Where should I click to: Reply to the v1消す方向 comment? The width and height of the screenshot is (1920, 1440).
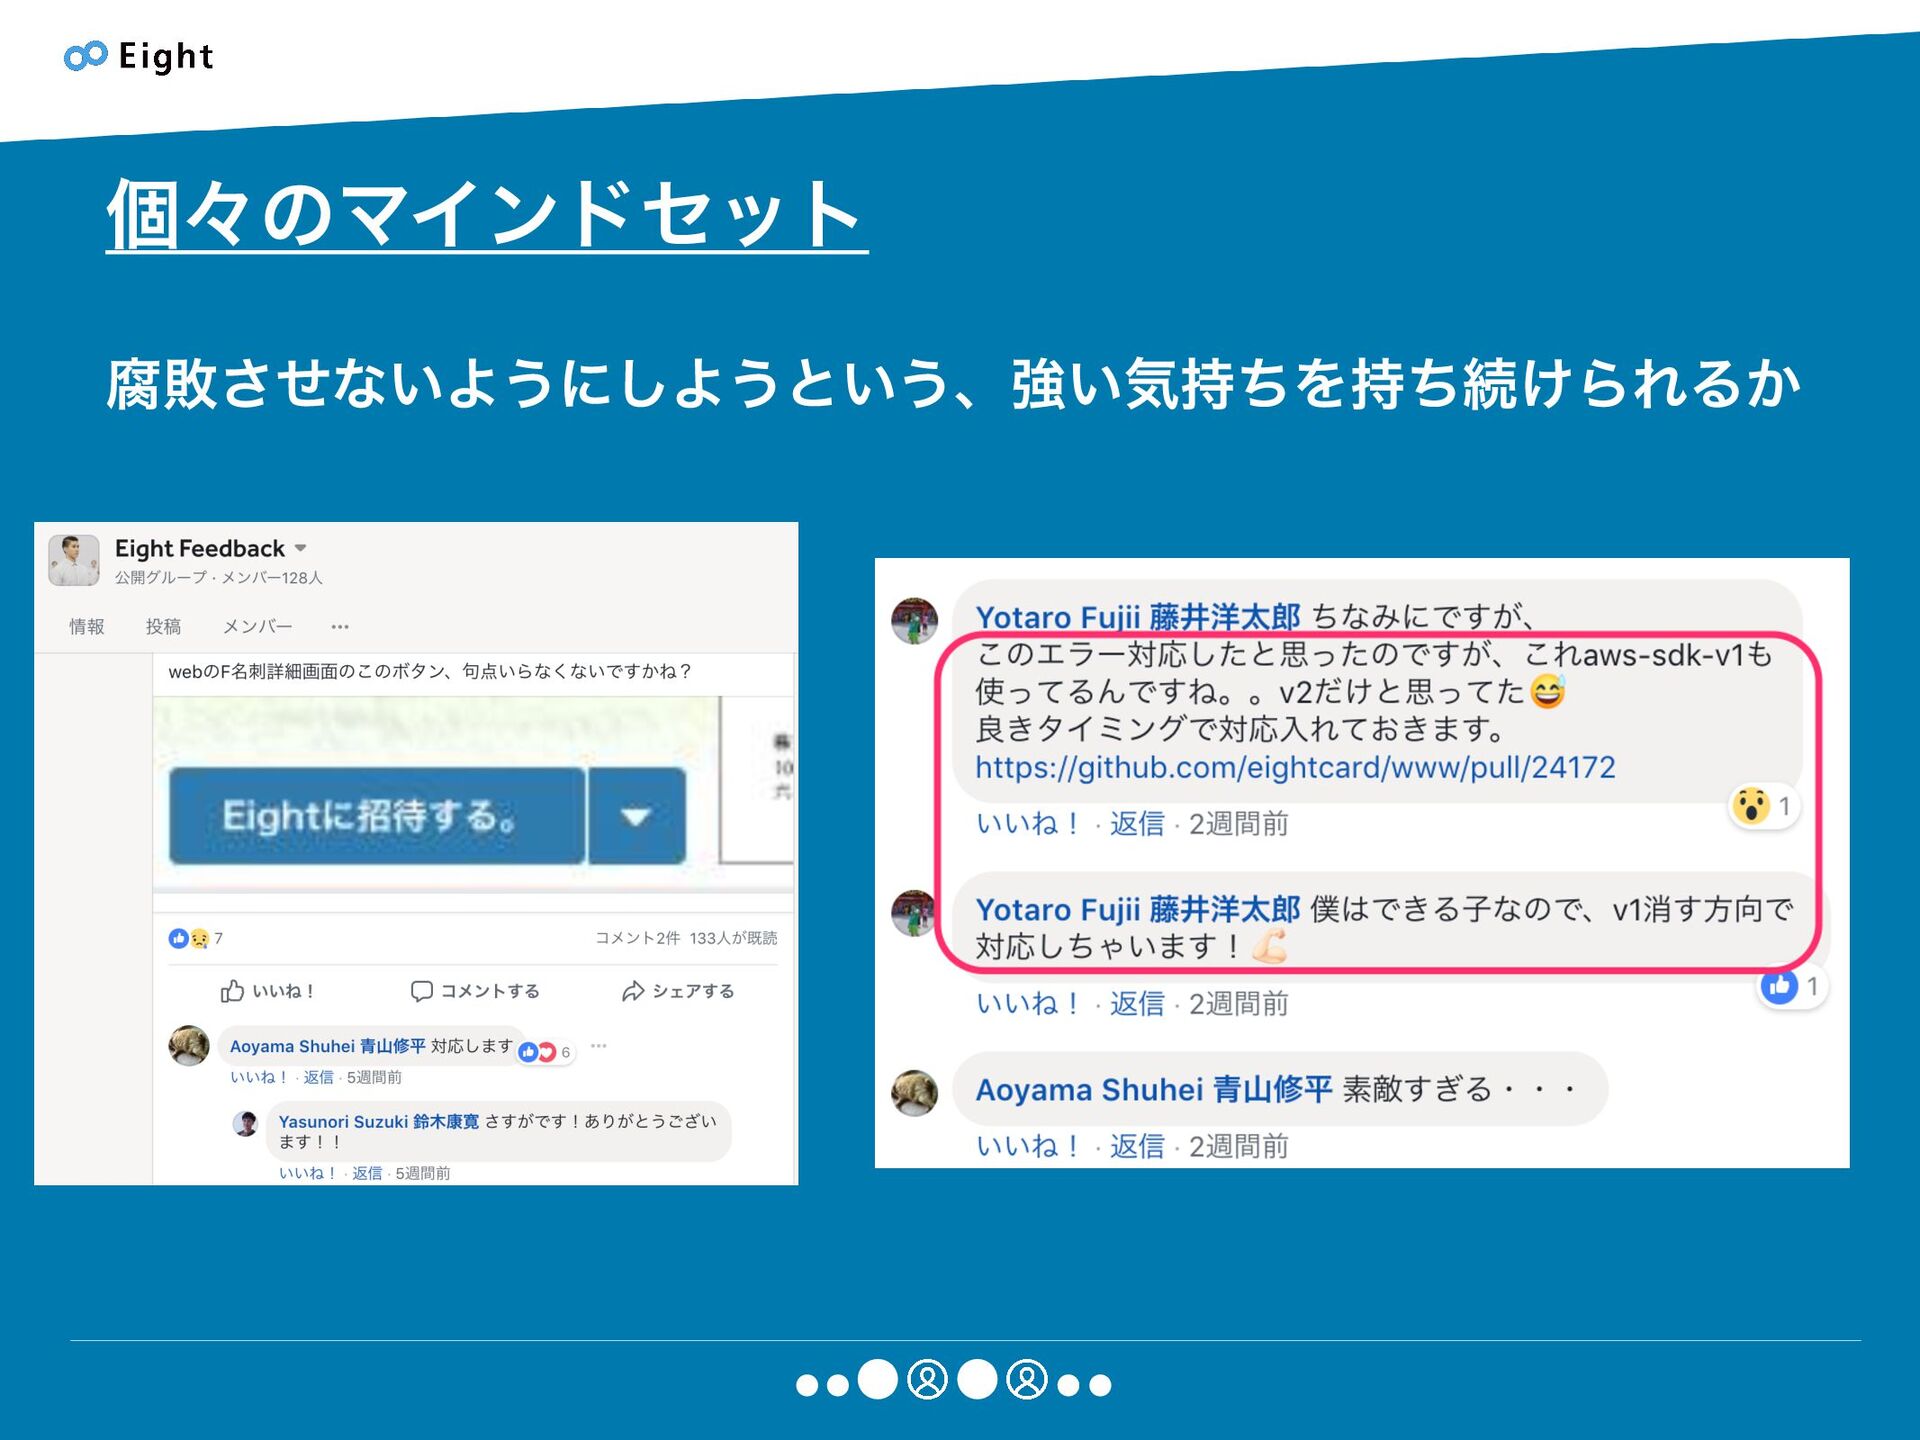[1137, 1004]
